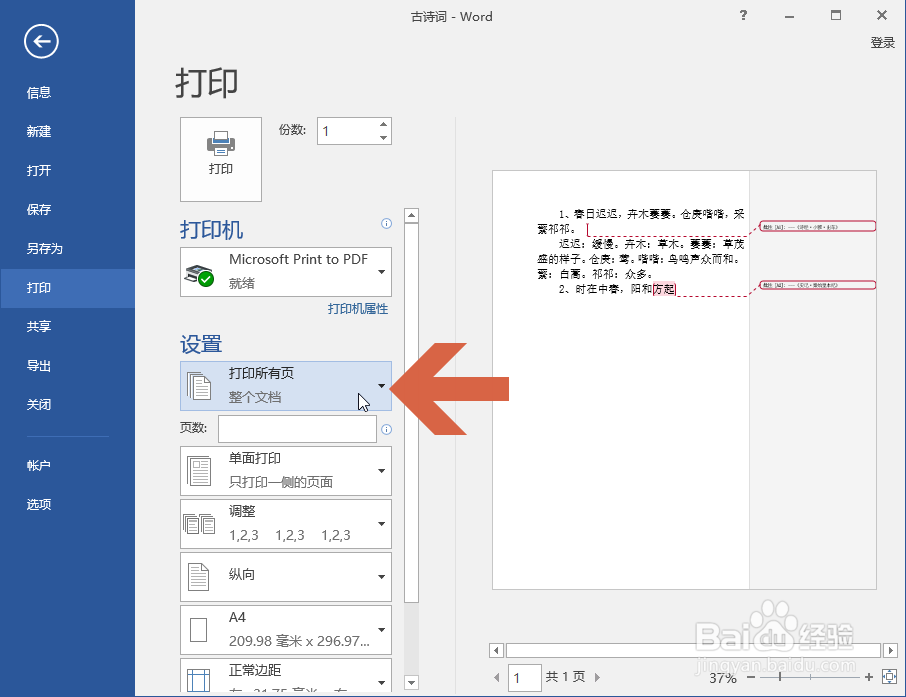
Task: Click the 正常边距 margins icon
Action: [x=198, y=680]
